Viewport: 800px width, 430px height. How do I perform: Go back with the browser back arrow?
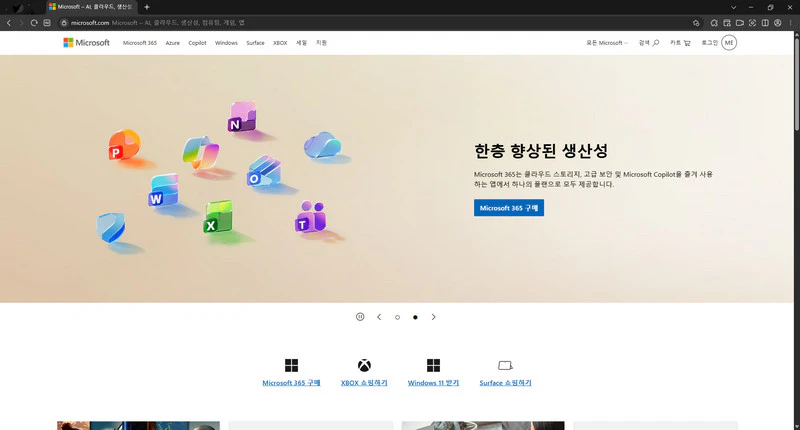[x=9, y=22]
